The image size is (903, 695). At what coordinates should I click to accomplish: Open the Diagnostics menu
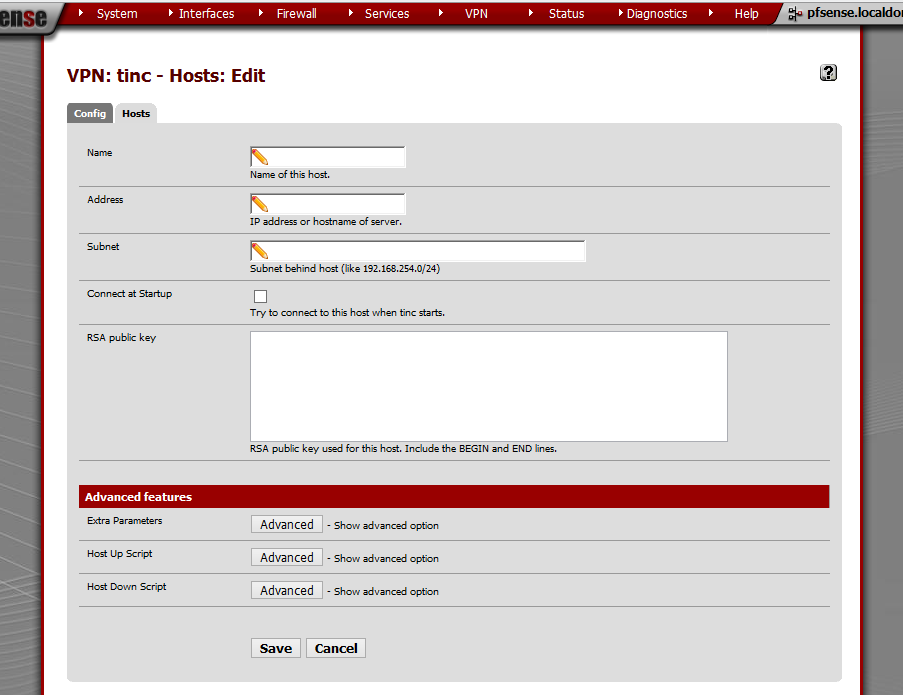pyautogui.click(x=657, y=13)
